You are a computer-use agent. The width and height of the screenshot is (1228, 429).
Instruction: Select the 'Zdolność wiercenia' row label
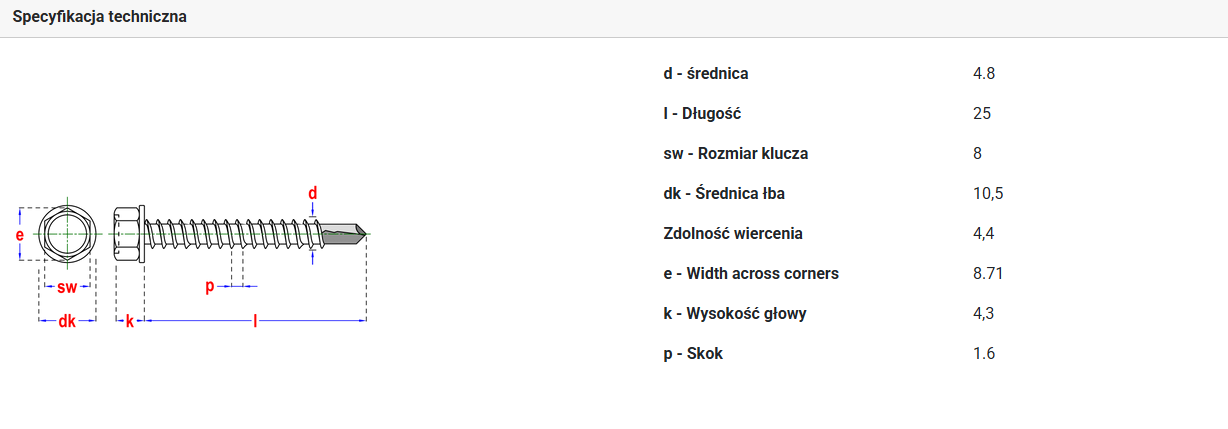[x=733, y=234]
